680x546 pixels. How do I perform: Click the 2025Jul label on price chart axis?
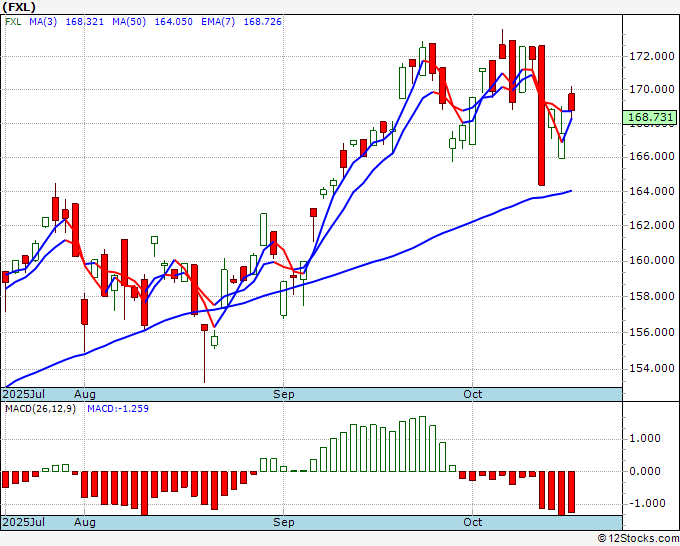(x=24, y=394)
